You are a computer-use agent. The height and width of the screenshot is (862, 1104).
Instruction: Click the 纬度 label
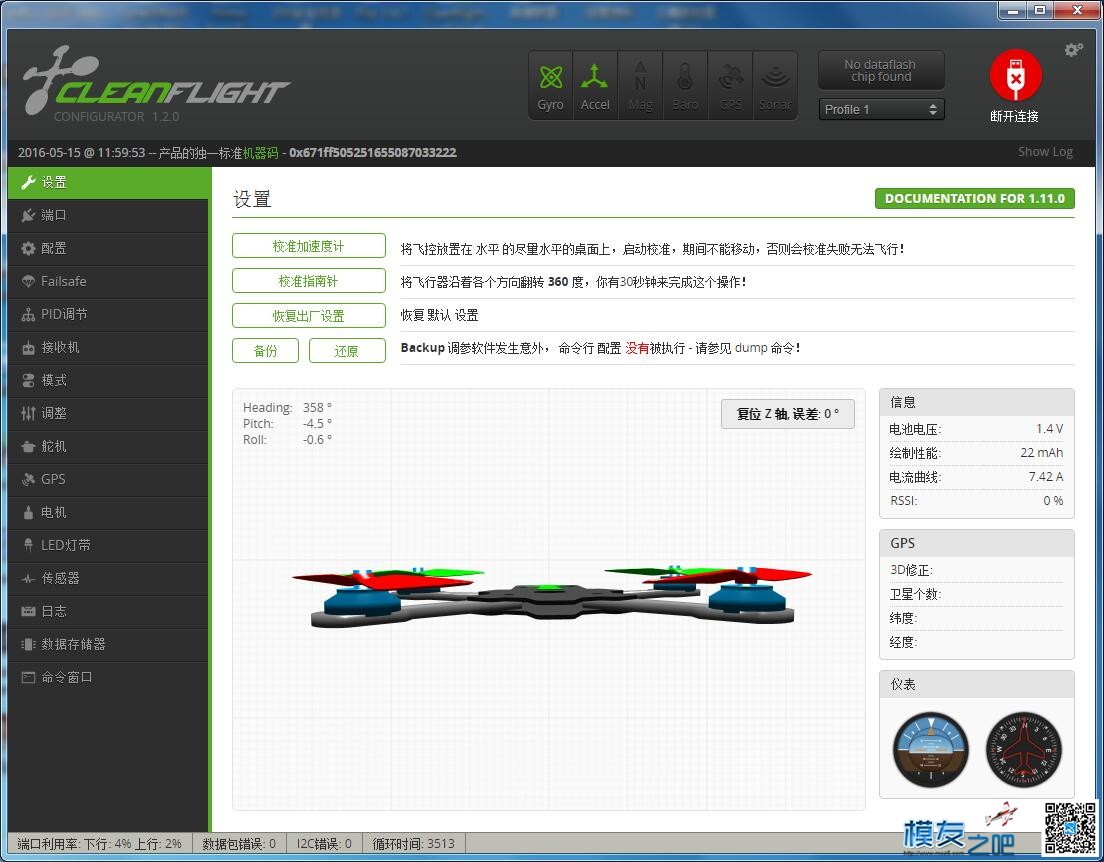coord(903,618)
